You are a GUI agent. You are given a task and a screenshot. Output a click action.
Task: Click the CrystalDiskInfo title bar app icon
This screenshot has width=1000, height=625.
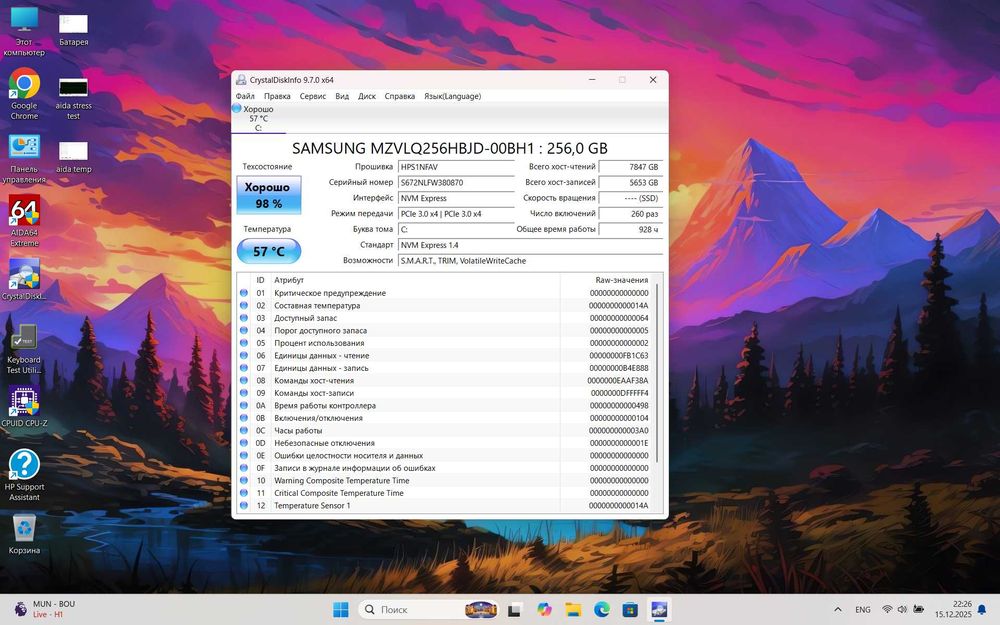(x=241, y=80)
